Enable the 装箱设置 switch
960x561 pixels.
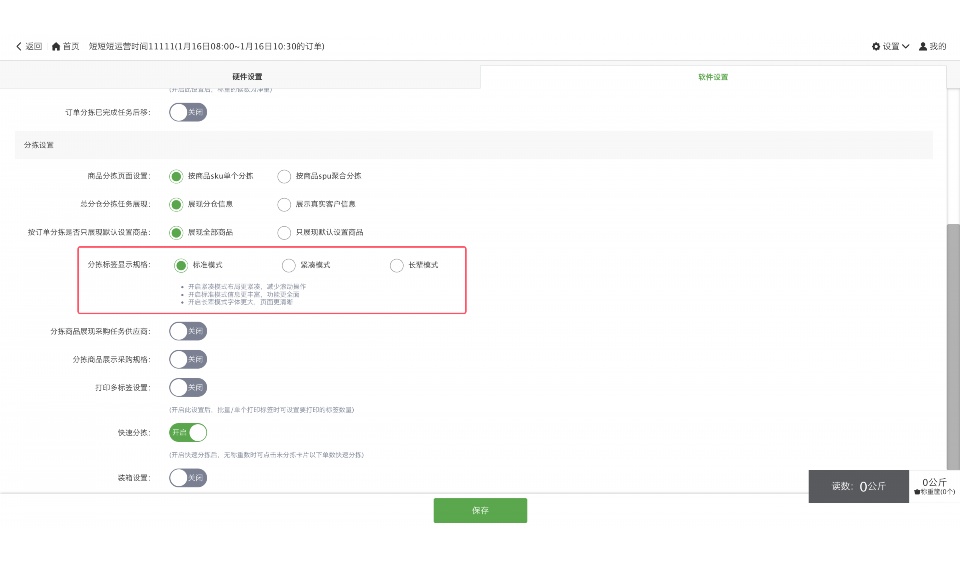coord(187,478)
